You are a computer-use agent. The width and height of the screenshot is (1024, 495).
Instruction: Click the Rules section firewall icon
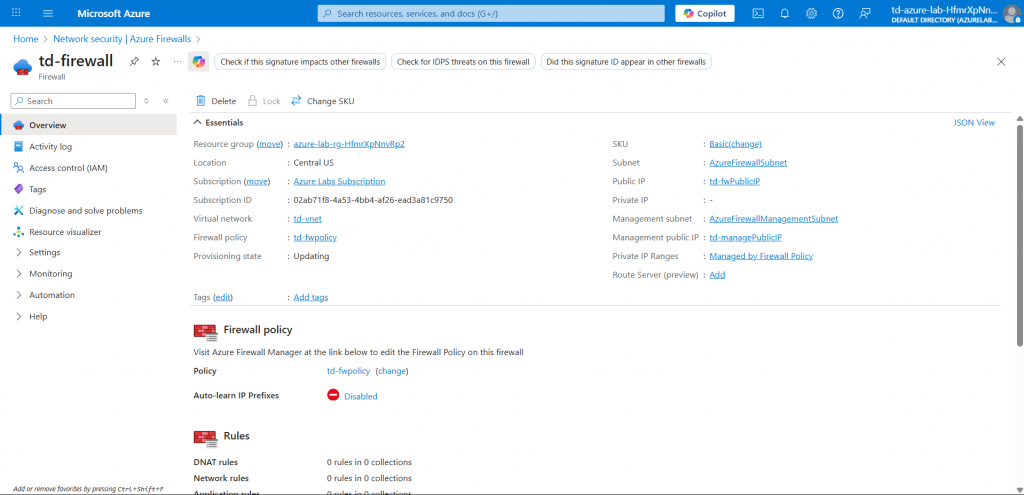click(206, 438)
